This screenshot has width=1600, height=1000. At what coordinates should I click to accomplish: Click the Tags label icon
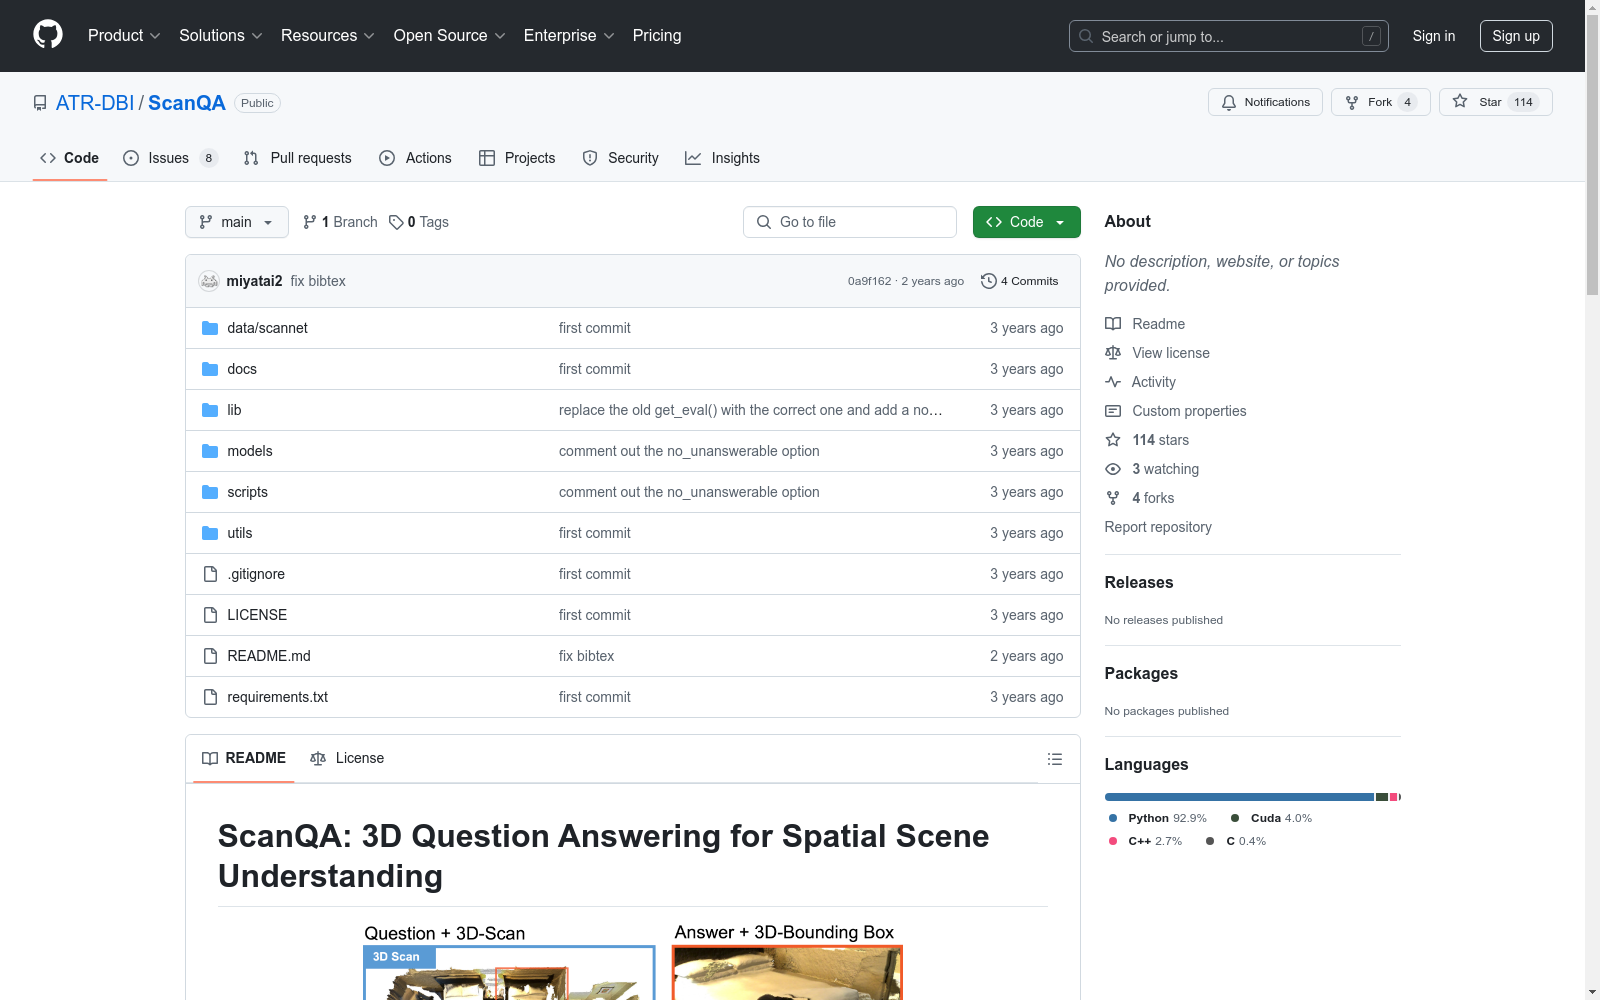tap(396, 222)
